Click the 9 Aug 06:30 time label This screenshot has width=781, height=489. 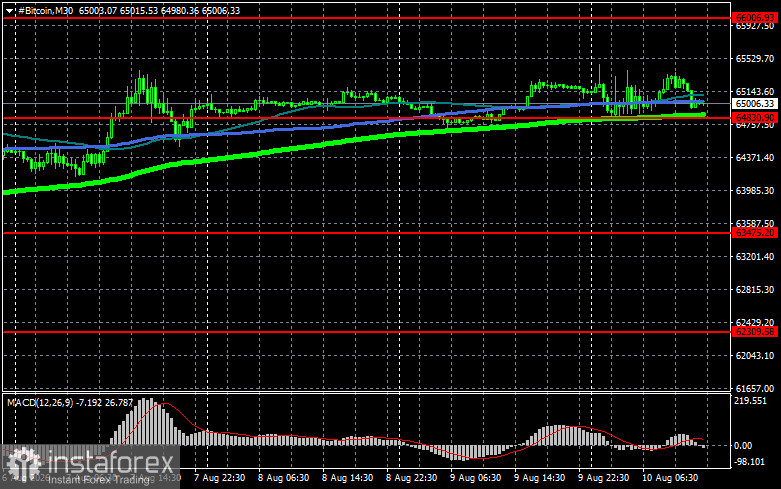click(475, 478)
